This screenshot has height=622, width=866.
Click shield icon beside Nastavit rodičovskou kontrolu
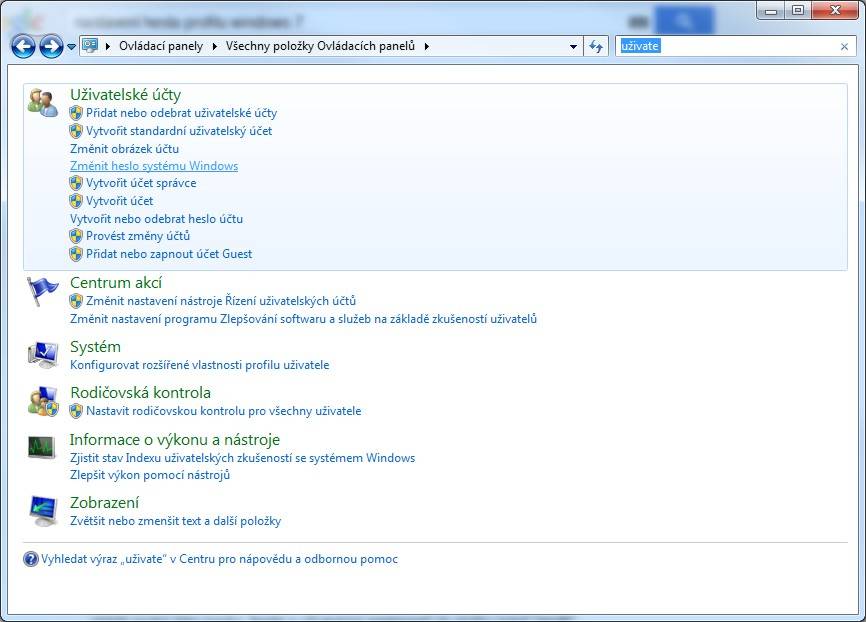point(76,411)
